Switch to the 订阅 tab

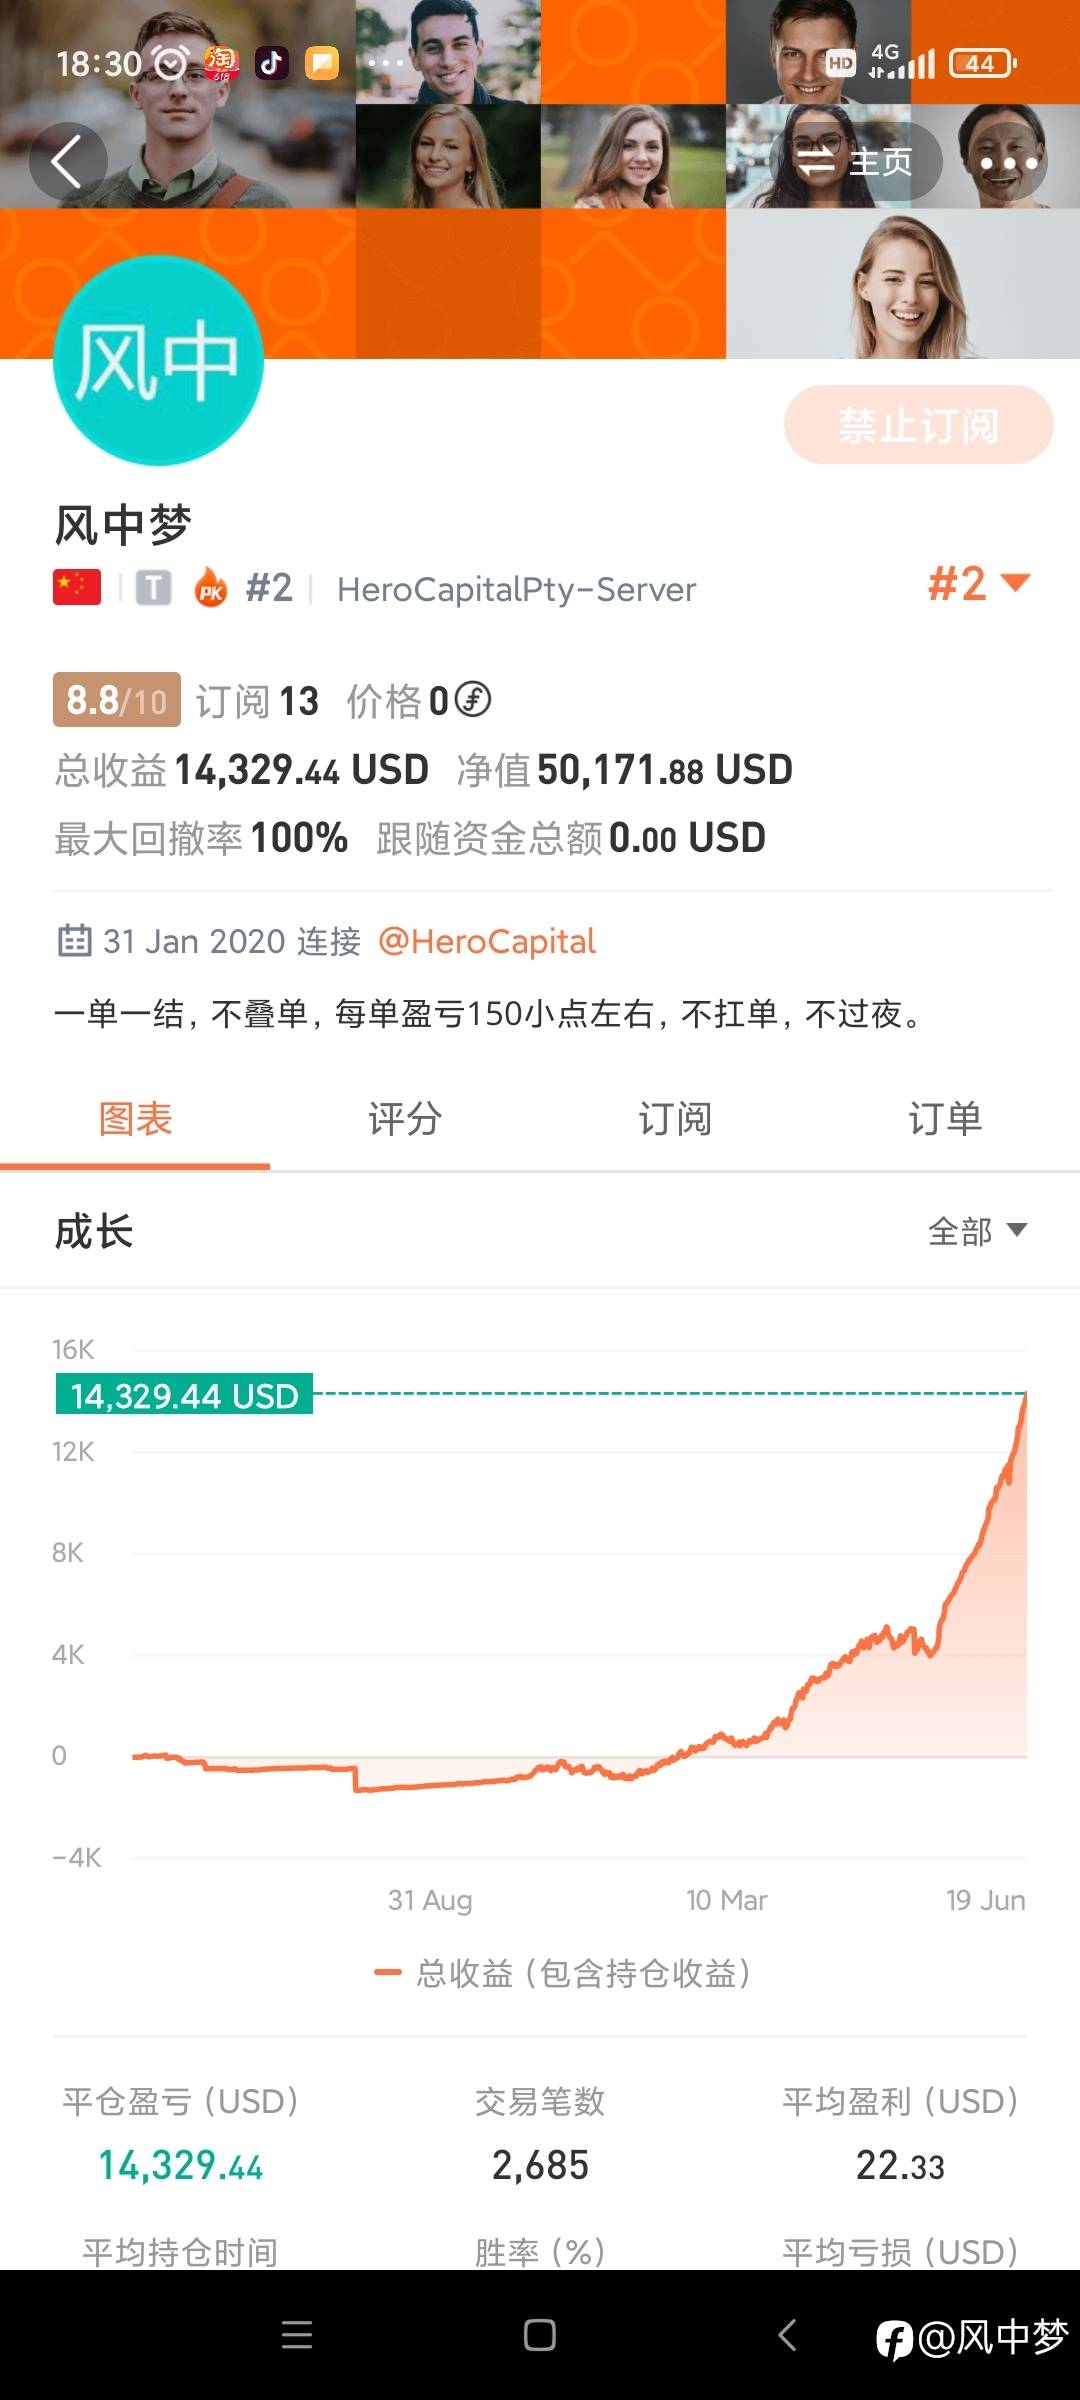[x=675, y=1119]
